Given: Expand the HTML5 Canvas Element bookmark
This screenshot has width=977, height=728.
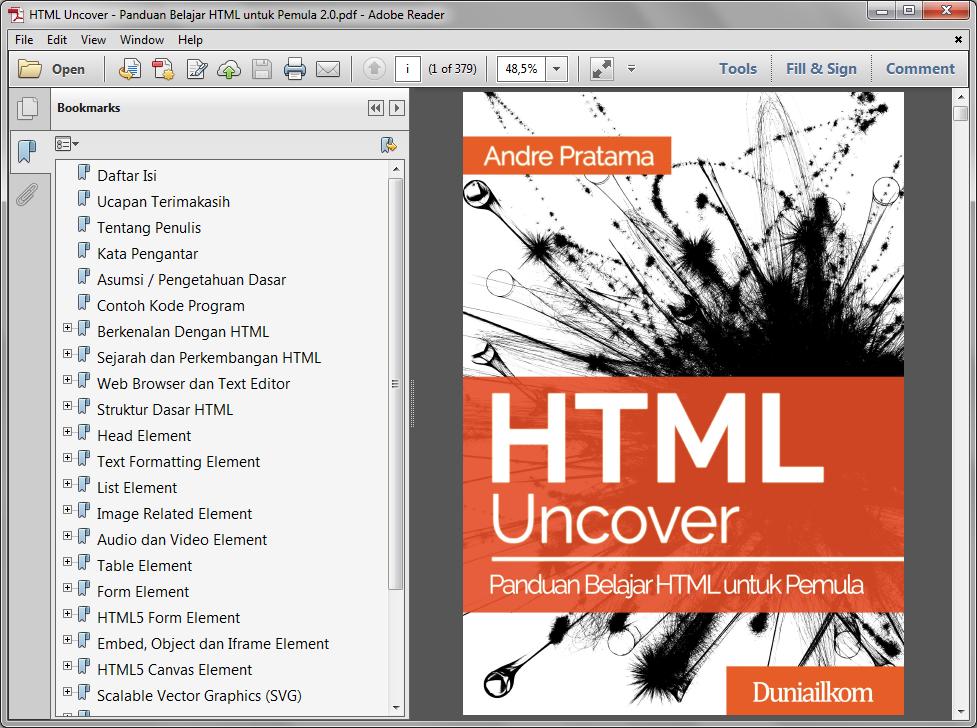Looking at the screenshot, I should point(67,665).
